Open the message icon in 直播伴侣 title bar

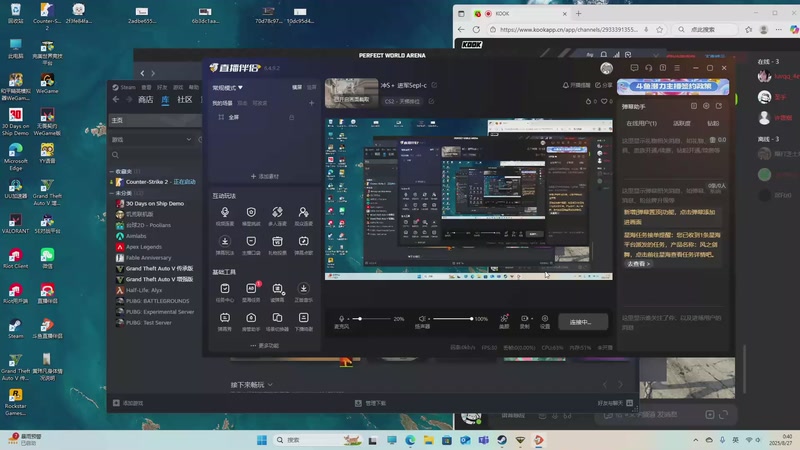[634, 67]
